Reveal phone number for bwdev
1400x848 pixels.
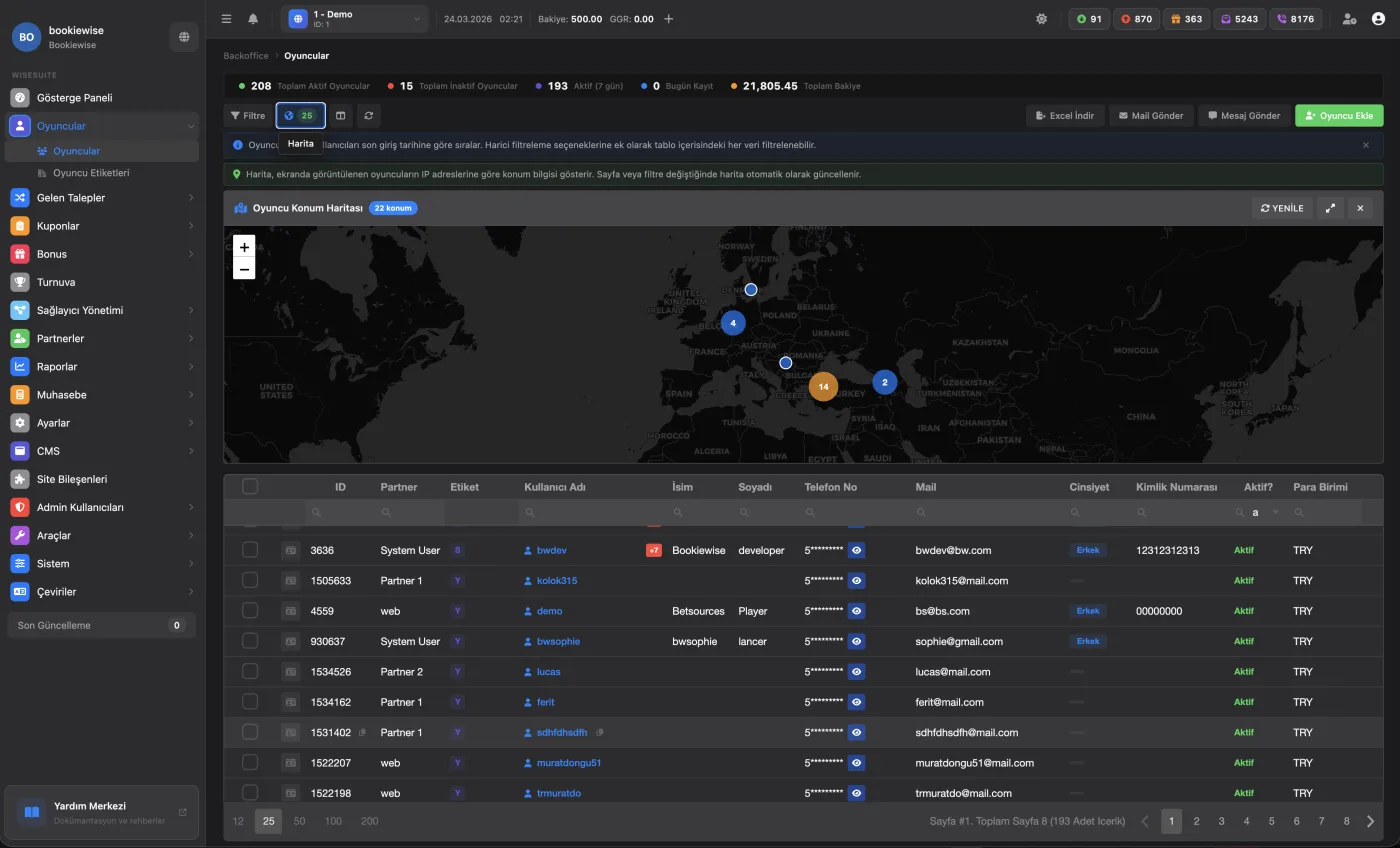coord(857,550)
